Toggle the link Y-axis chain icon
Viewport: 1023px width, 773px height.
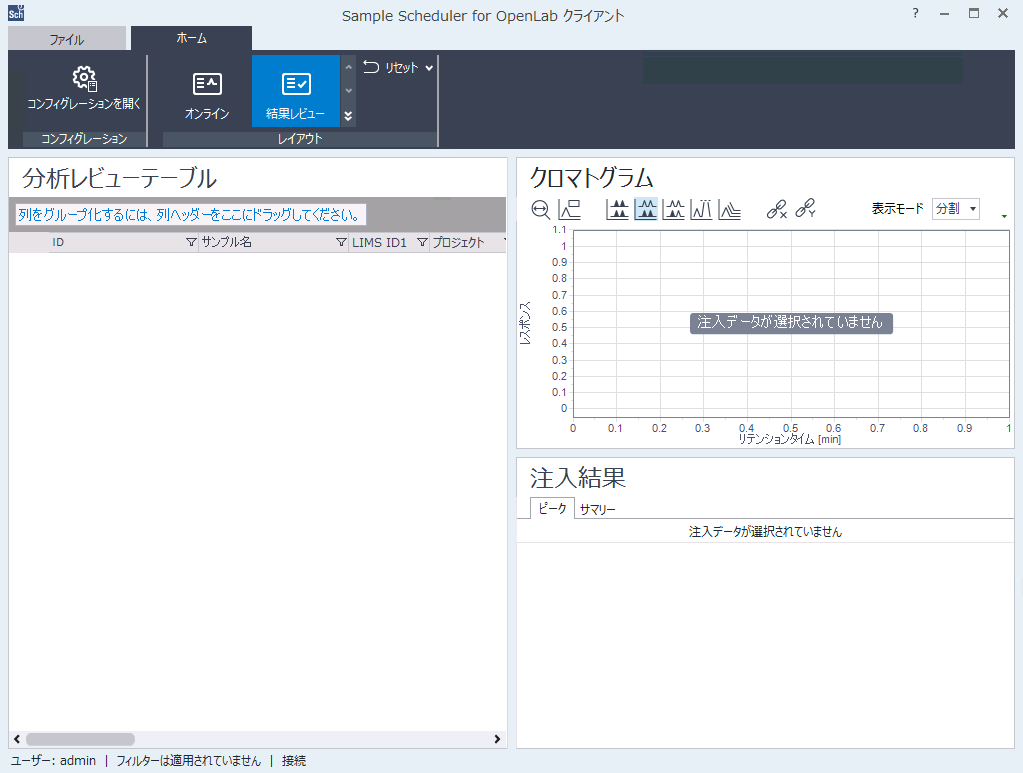pos(806,208)
